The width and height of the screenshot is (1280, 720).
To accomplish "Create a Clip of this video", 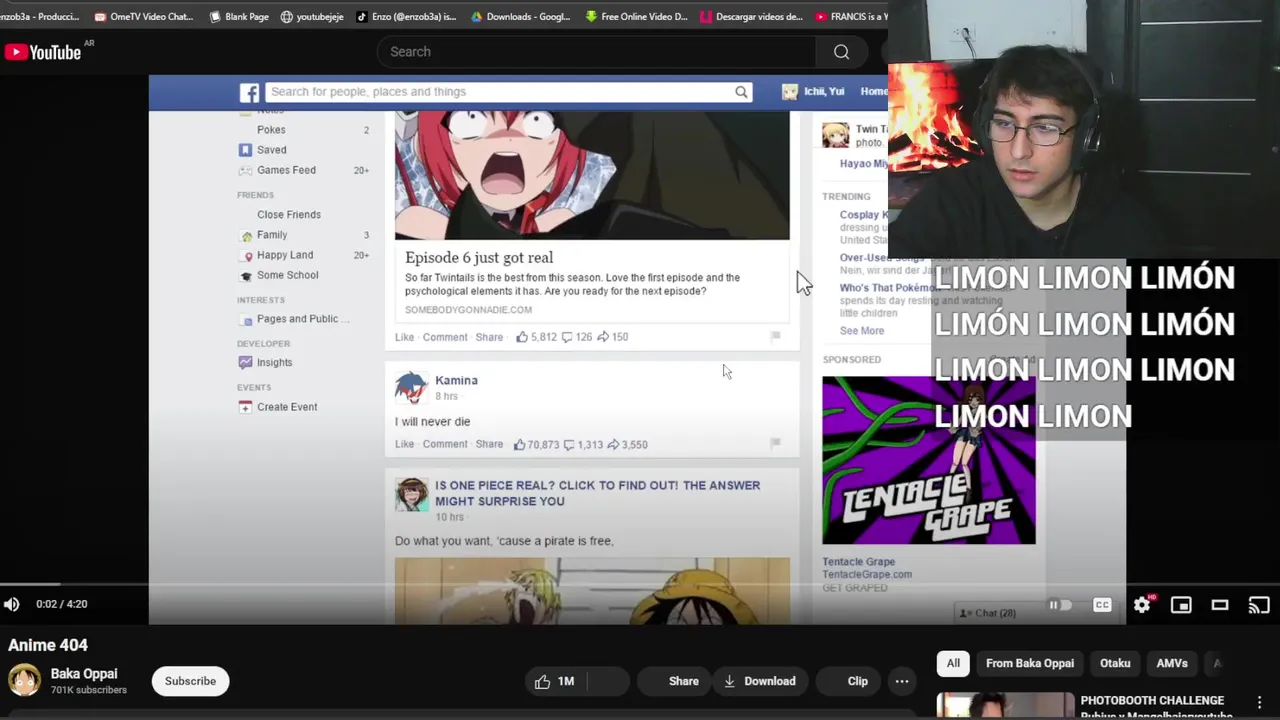I will point(848,681).
